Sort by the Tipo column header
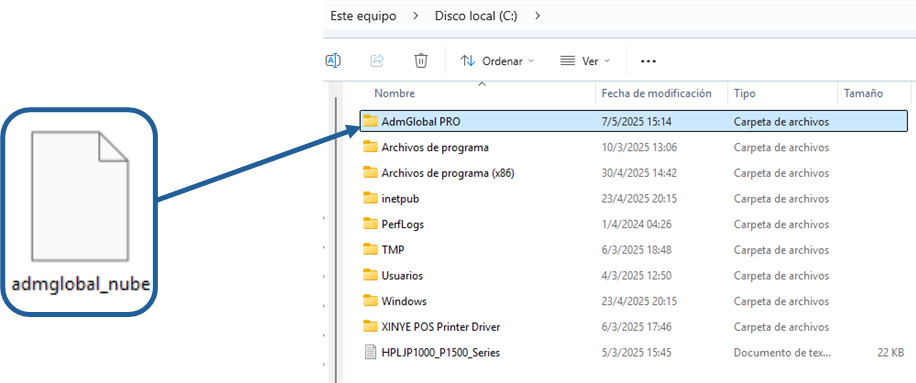Screen dimensions: 916x383 tap(744, 93)
